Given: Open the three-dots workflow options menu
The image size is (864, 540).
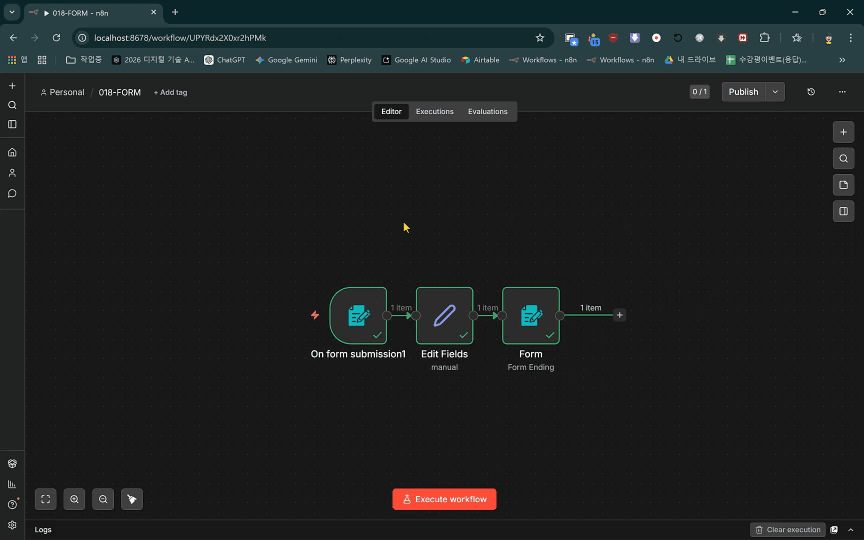Looking at the screenshot, I should click(x=842, y=92).
